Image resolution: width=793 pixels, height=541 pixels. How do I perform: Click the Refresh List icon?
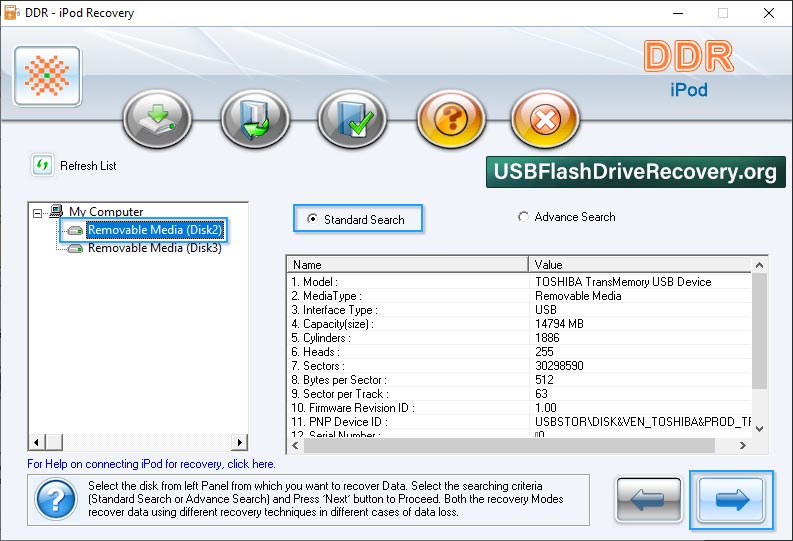42,165
